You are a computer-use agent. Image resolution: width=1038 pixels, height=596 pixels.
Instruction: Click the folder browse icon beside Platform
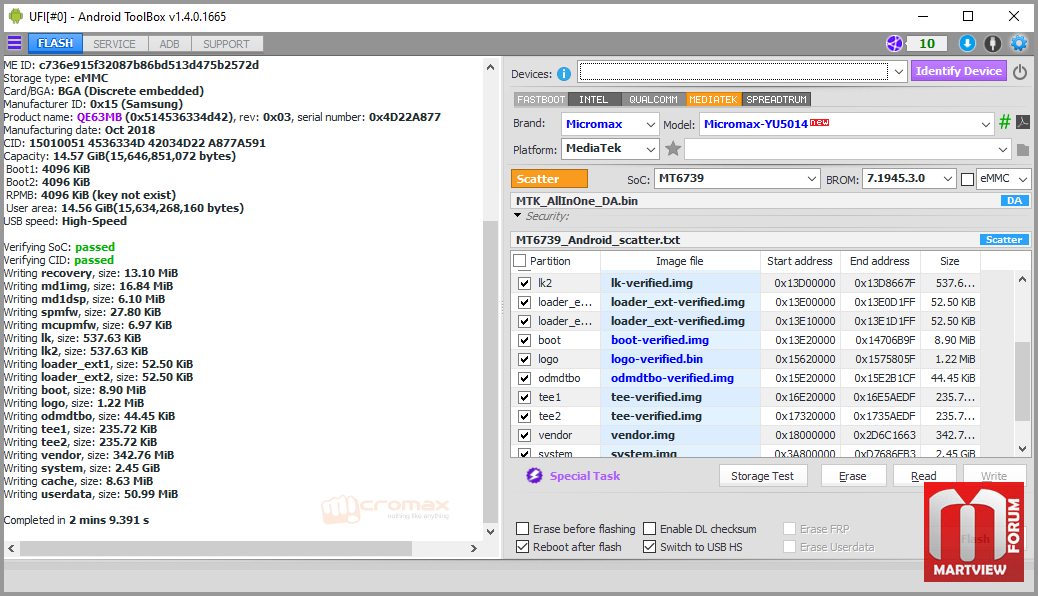point(1023,150)
